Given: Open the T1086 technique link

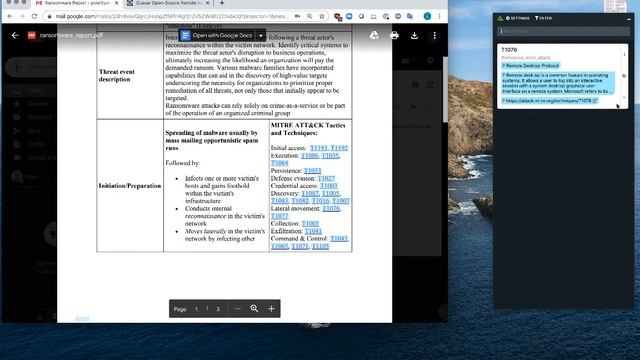Looking at the screenshot, I should pyautogui.click(x=310, y=156).
